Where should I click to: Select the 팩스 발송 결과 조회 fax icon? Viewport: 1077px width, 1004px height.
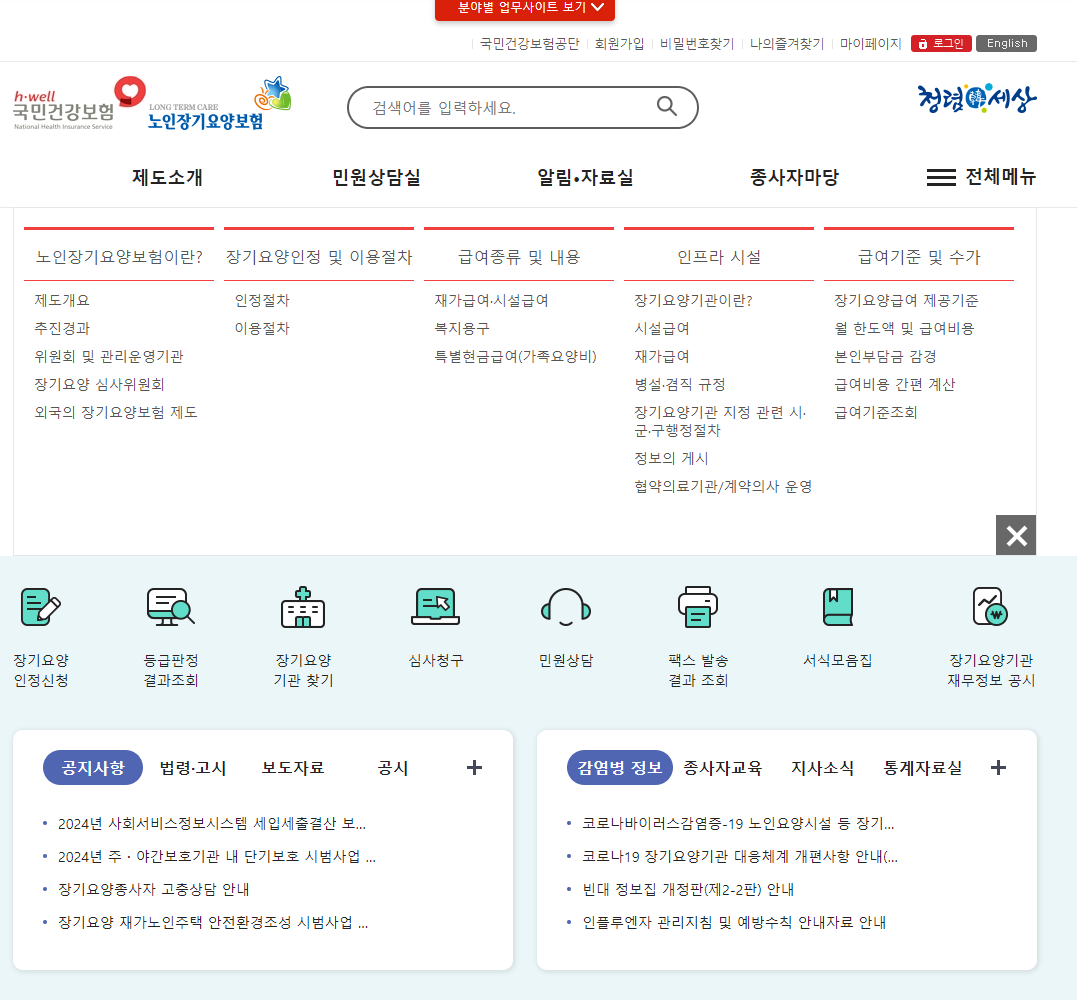point(697,607)
